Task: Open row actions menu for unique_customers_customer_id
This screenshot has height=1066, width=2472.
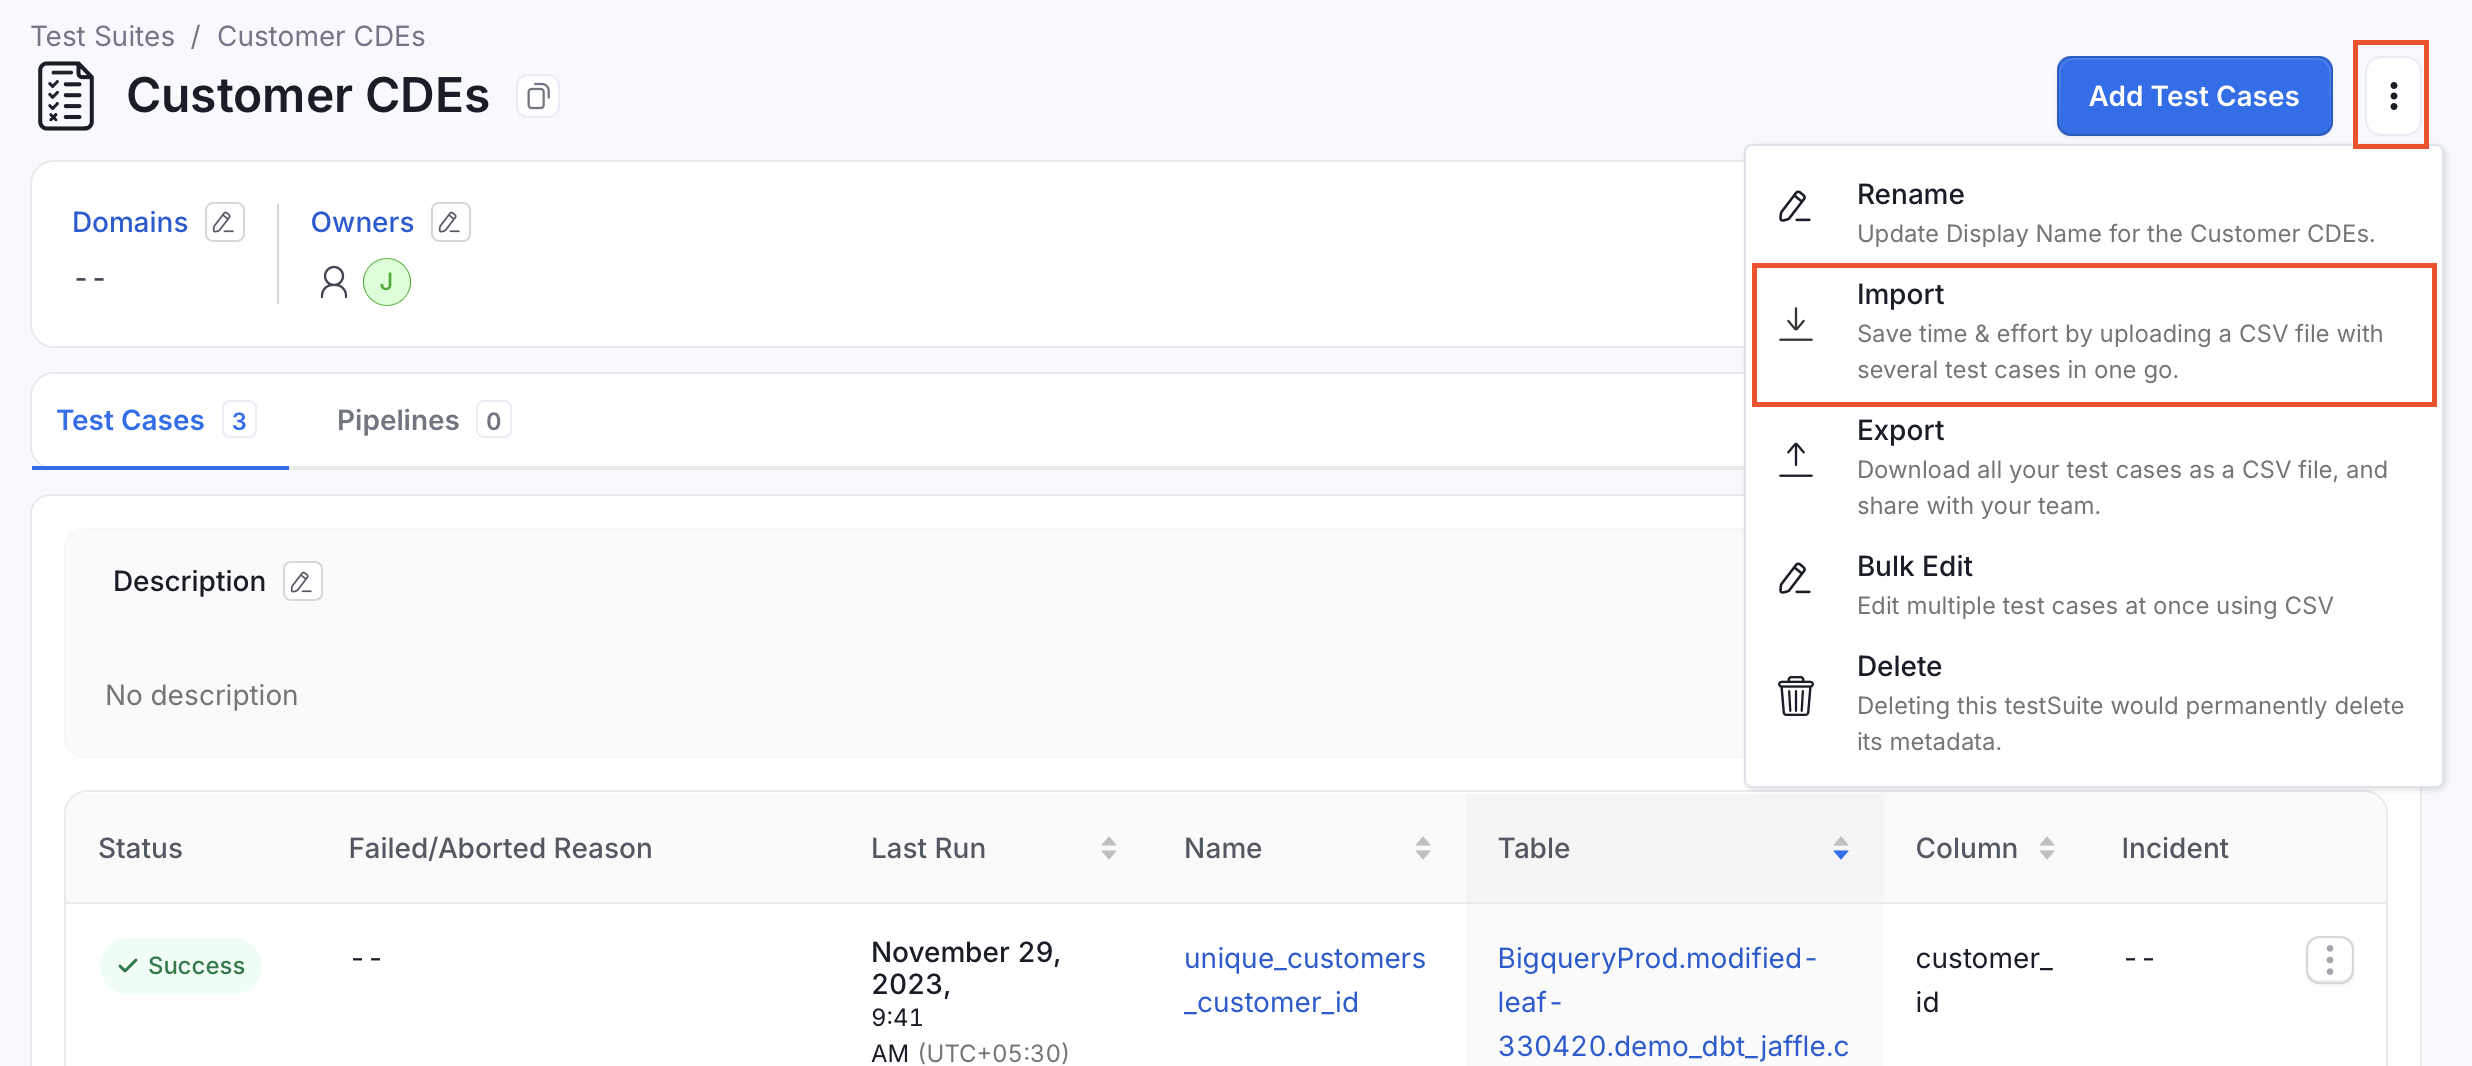Action: 2329,960
